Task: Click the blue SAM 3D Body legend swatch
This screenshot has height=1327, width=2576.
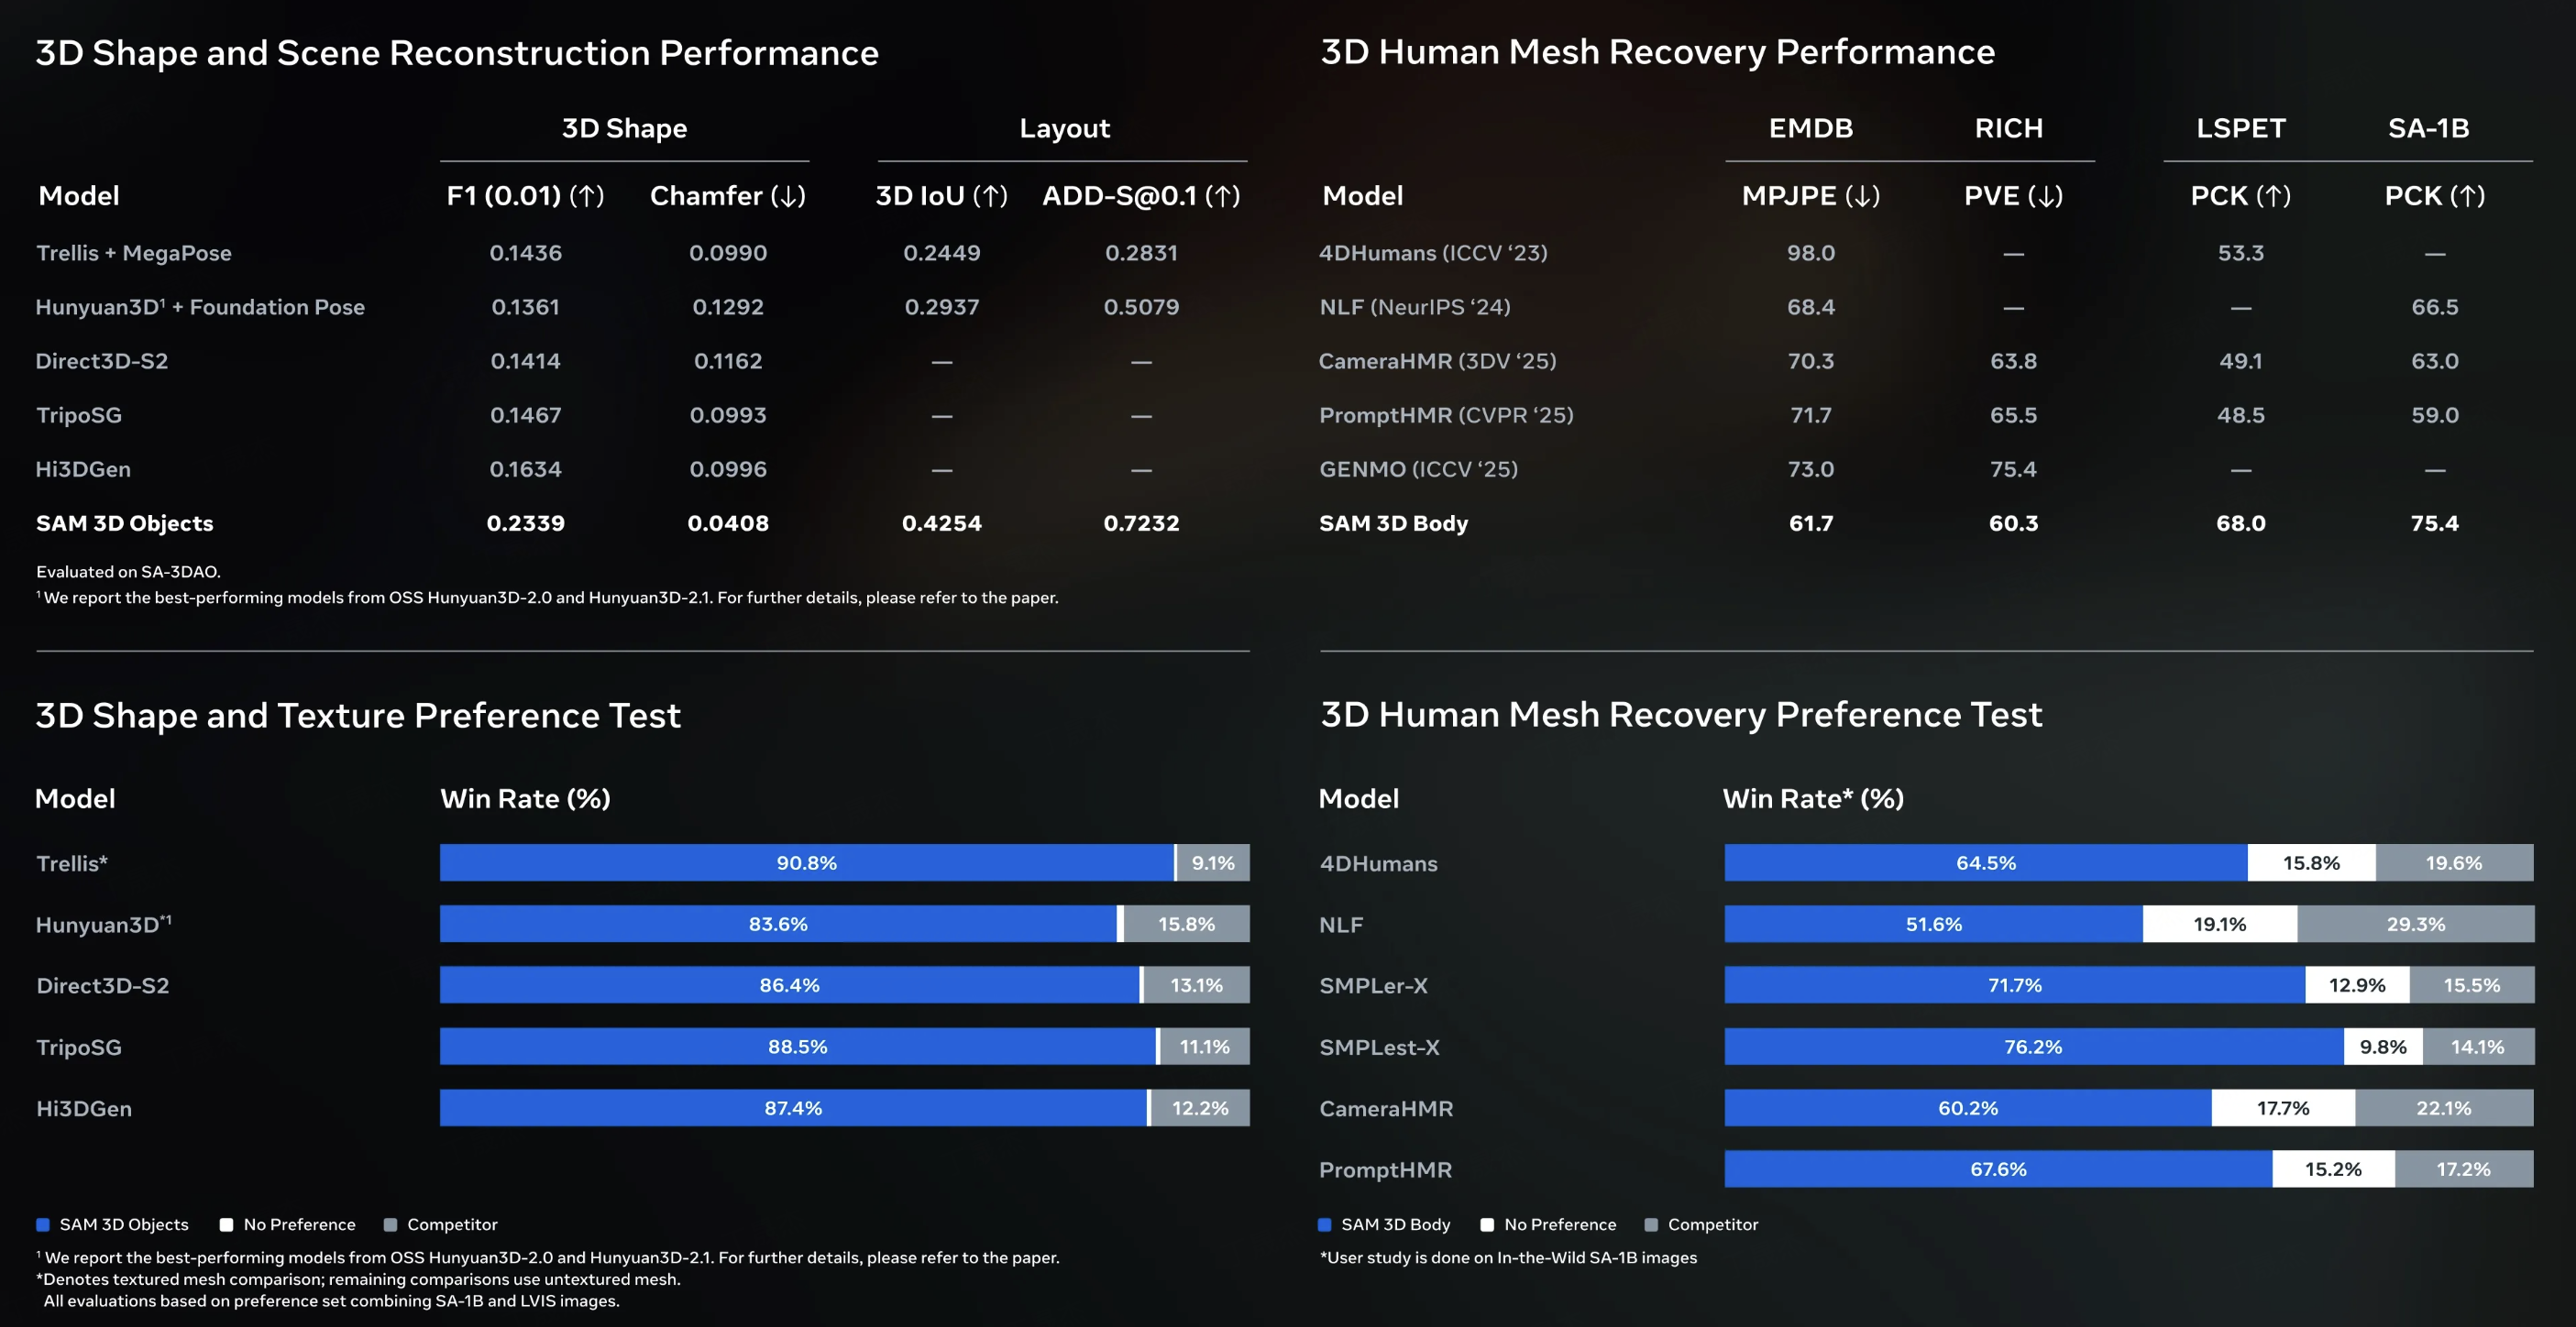Action: [1325, 1224]
